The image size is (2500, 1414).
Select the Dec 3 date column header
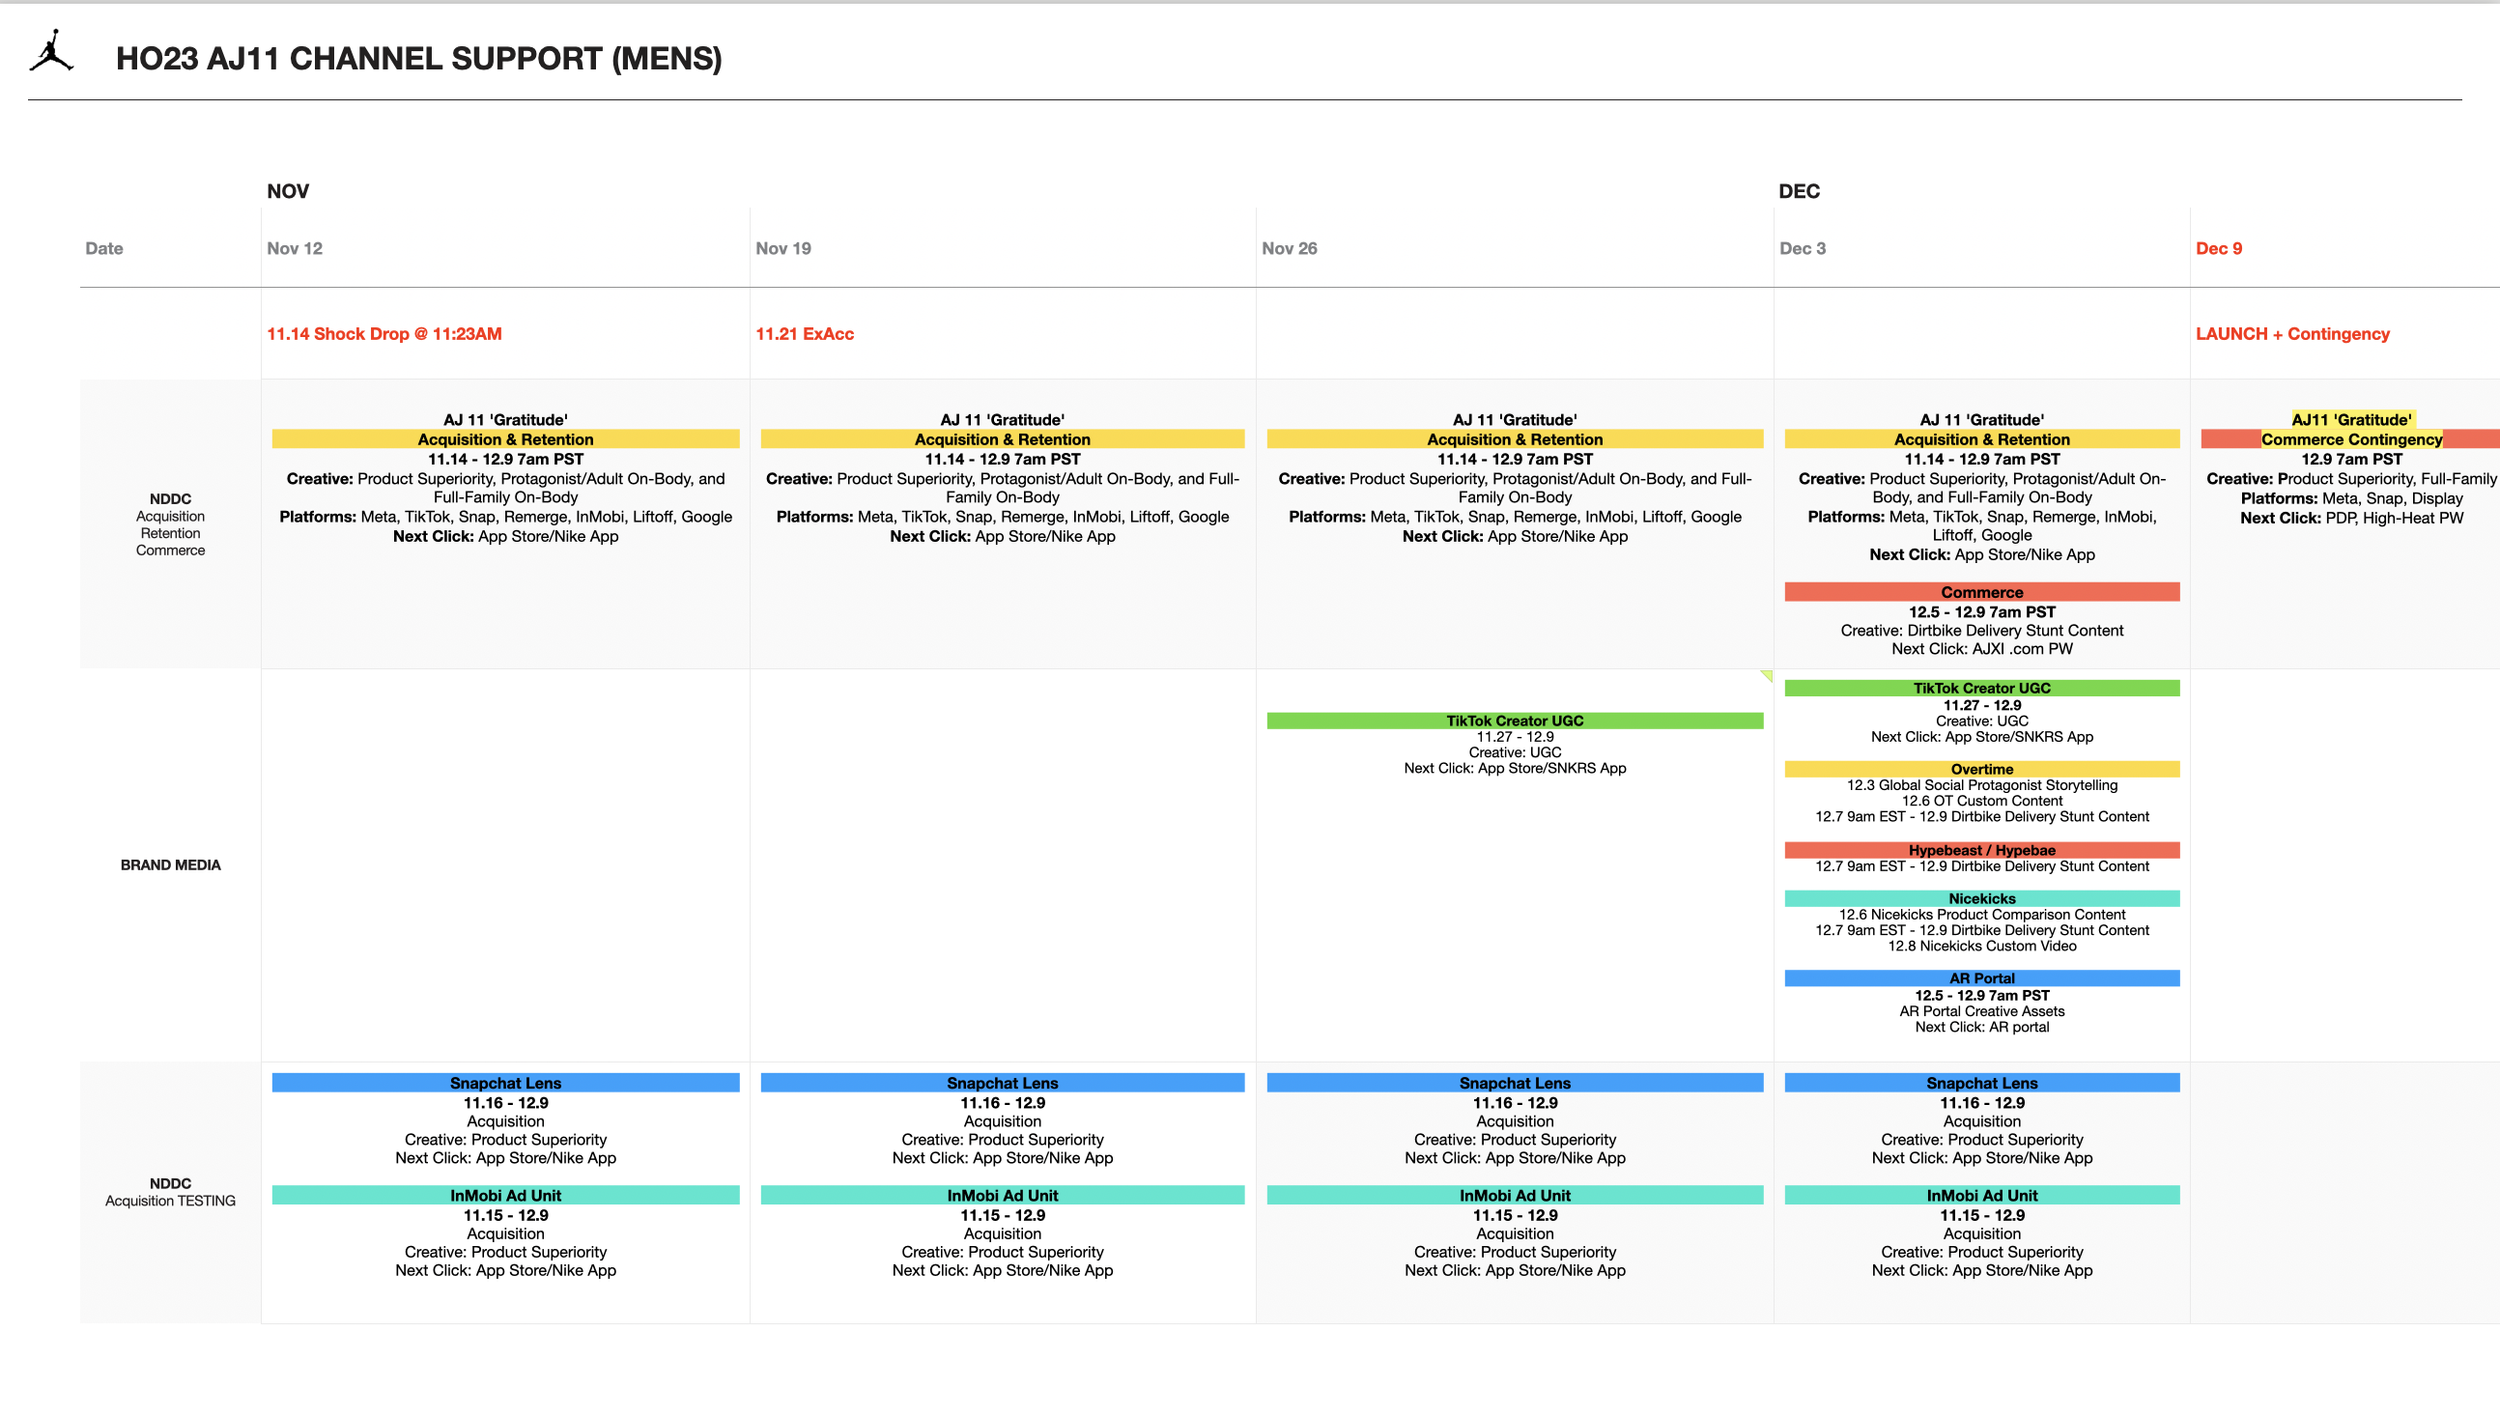[1802, 248]
